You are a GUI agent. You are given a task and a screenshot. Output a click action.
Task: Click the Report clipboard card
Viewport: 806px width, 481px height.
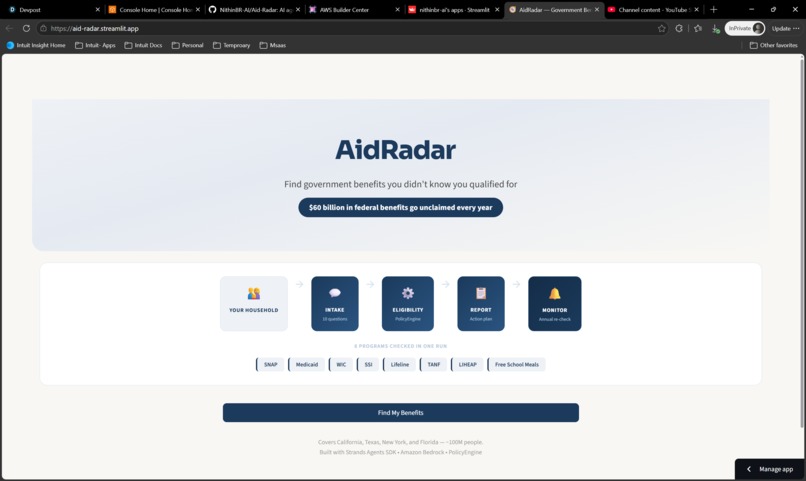point(481,304)
